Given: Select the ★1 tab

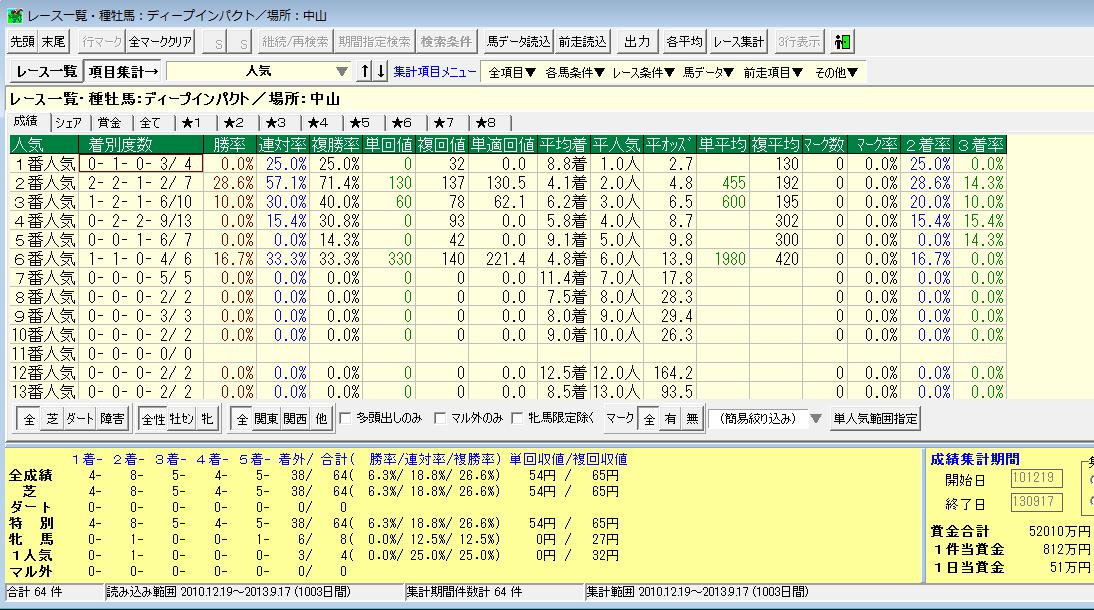Looking at the screenshot, I should (192, 123).
